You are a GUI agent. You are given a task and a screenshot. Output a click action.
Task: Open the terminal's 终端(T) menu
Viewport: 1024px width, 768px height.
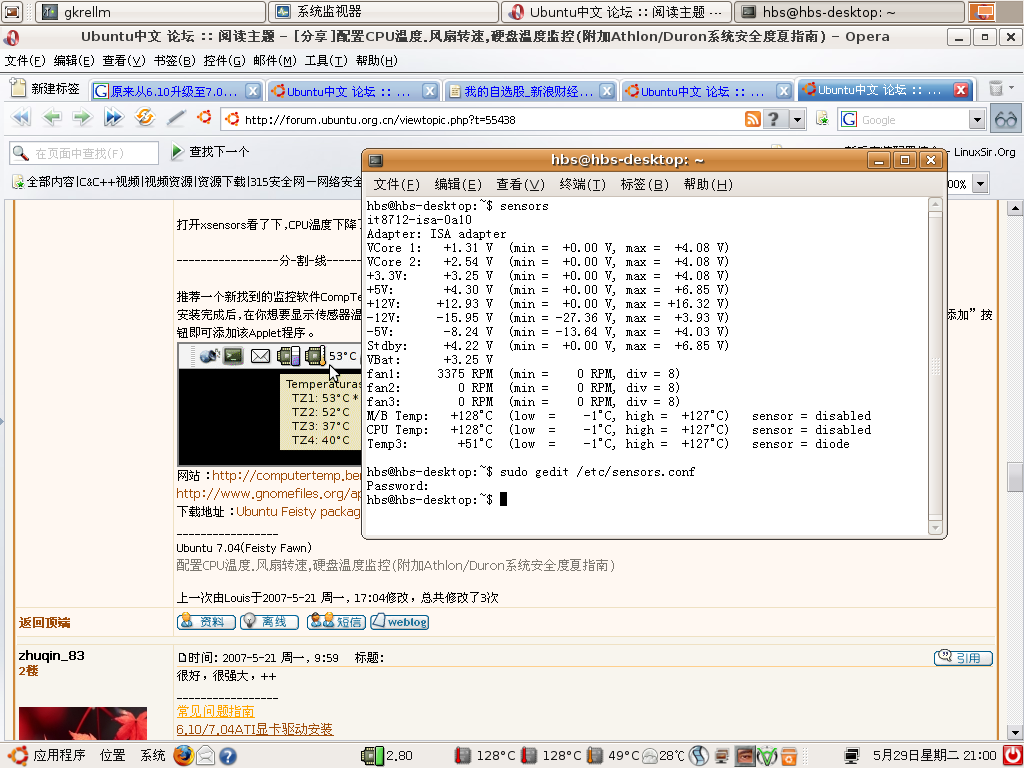[583, 185]
